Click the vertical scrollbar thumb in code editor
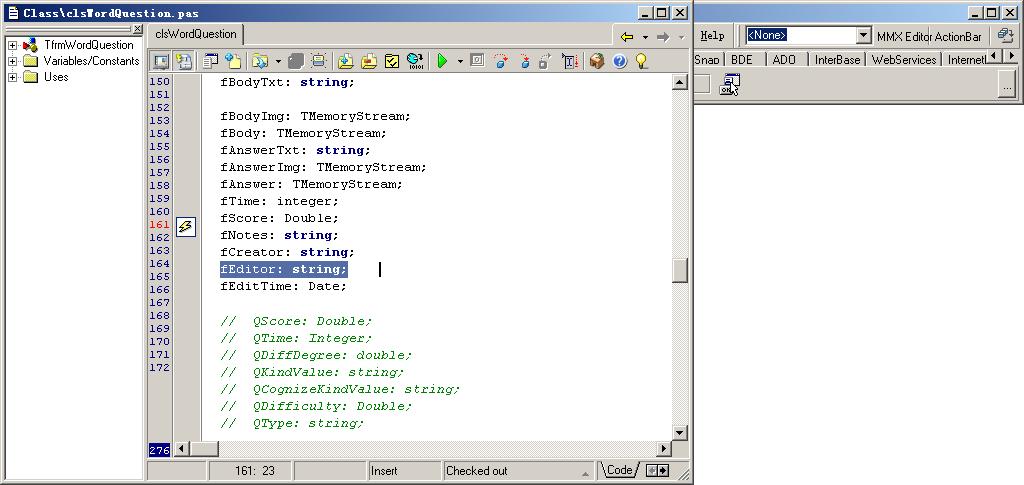Viewport: 1024px width, 485px height. coord(680,270)
